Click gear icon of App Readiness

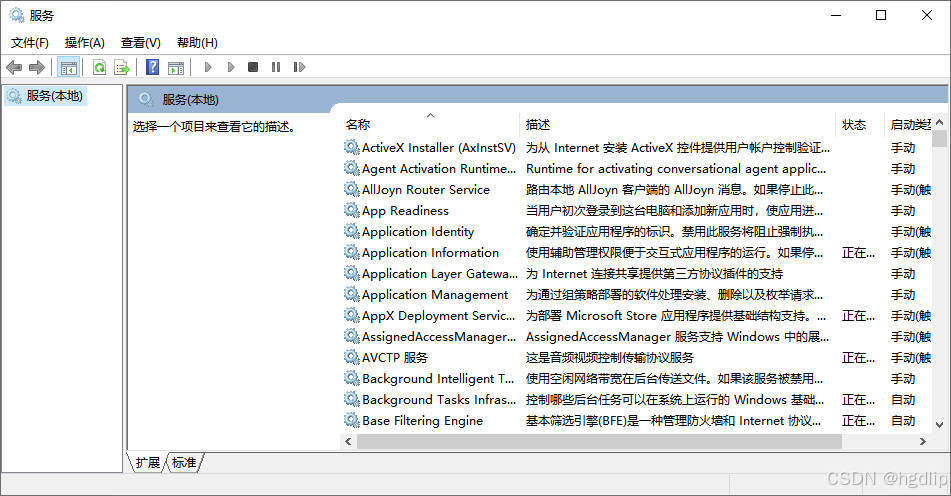tap(352, 210)
